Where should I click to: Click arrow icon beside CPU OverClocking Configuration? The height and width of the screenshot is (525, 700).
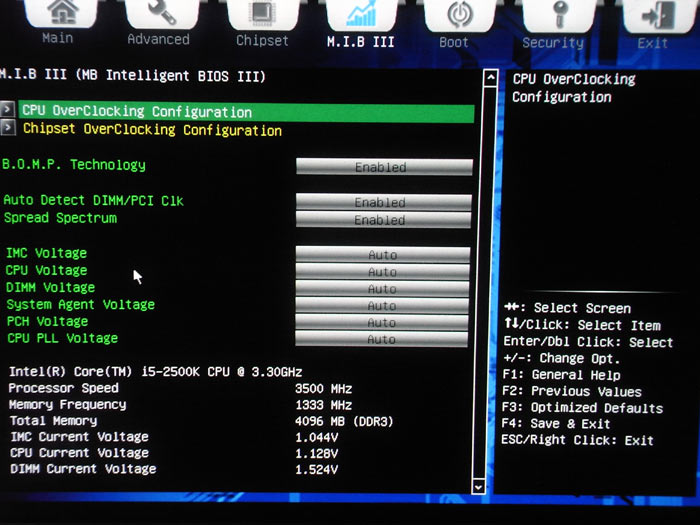tap(7, 109)
